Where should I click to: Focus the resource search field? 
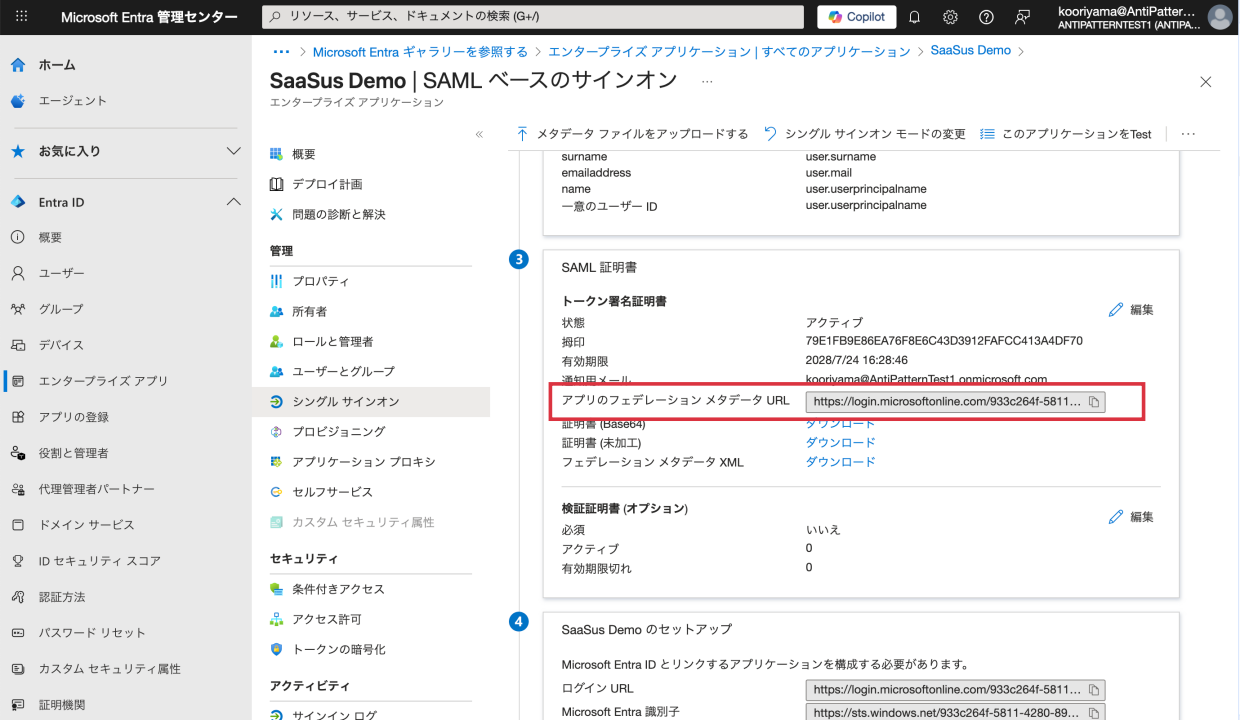click(x=533, y=17)
